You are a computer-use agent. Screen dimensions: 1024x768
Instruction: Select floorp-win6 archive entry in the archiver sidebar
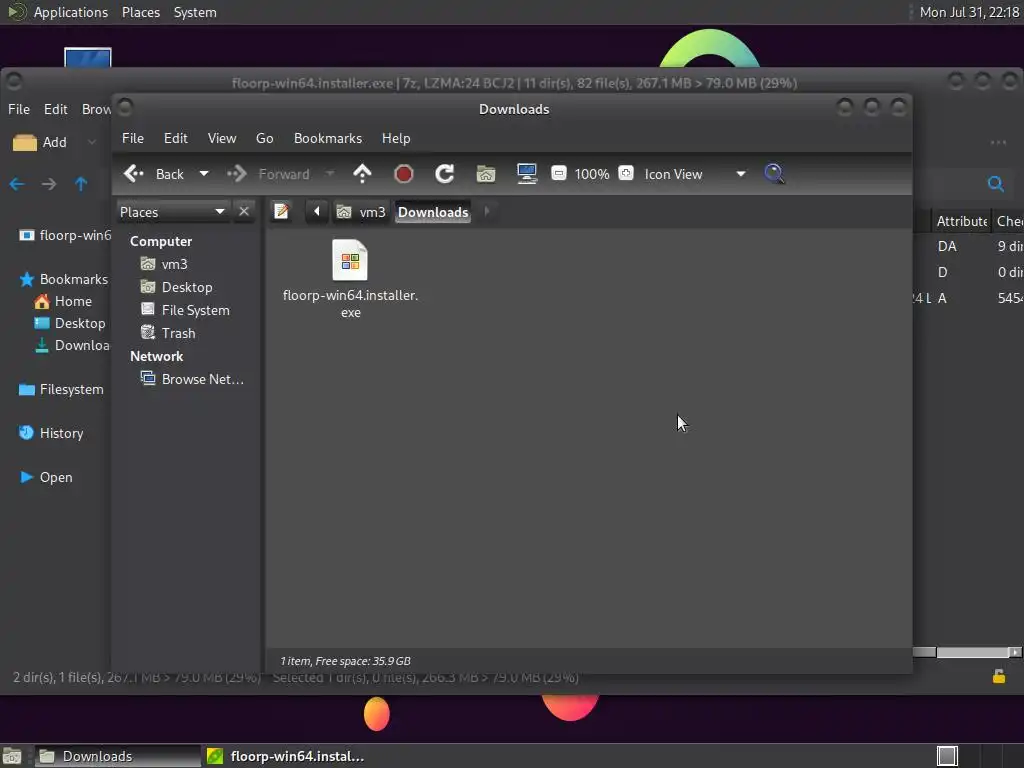65,235
